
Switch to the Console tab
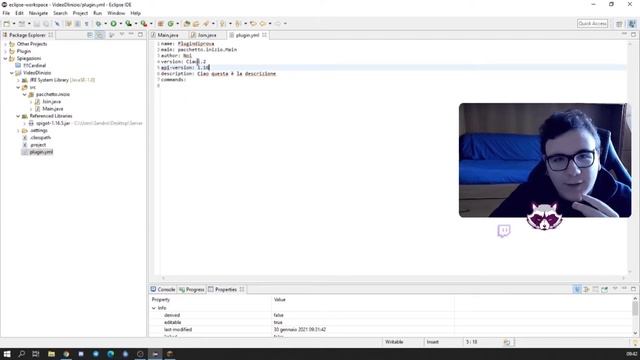tap(163, 289)
